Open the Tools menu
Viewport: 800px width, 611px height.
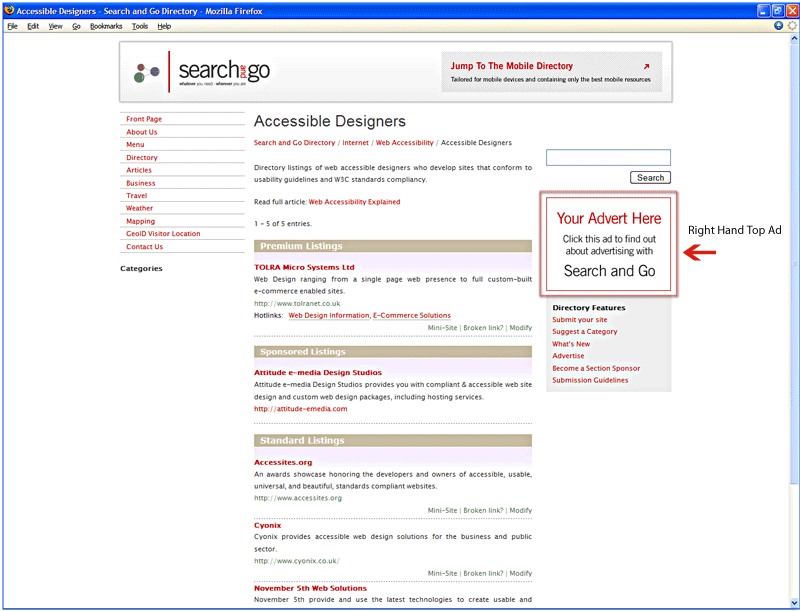pos(140,26)
